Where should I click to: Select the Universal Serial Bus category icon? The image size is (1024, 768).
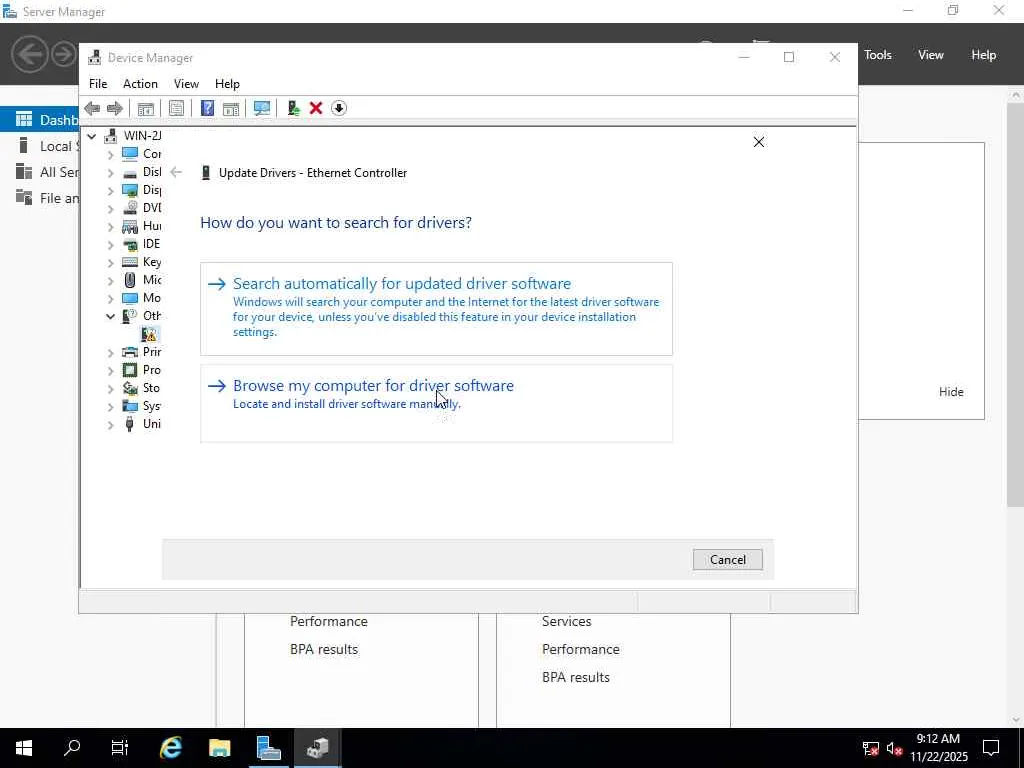(x=130, y=424)
